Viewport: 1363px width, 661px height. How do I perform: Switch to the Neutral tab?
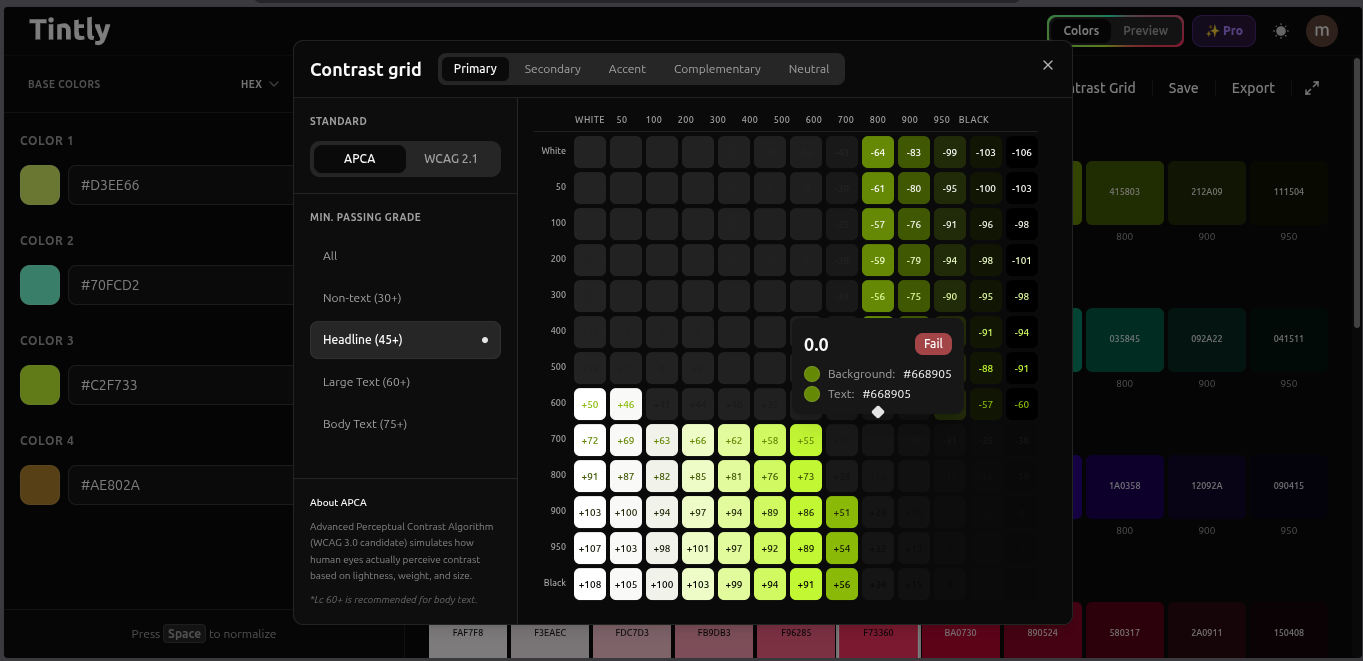(x=809, y=69)
